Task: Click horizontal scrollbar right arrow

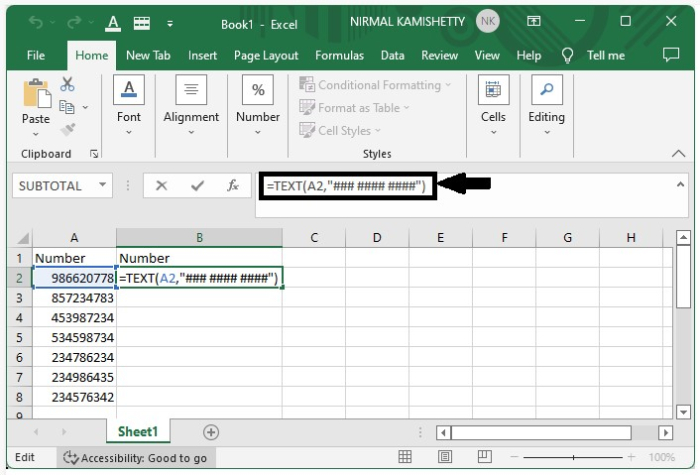Action: point(665,433)
